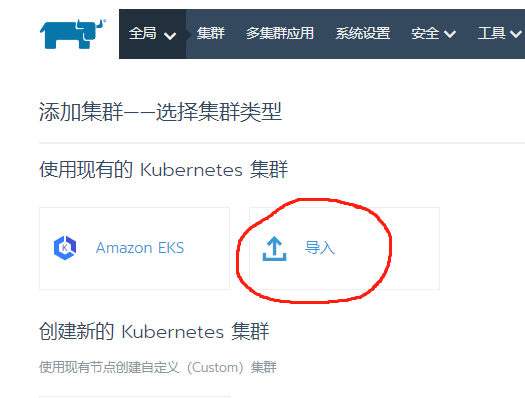
Task: Open the 集群 navigation item
Action: coord(211,33)
